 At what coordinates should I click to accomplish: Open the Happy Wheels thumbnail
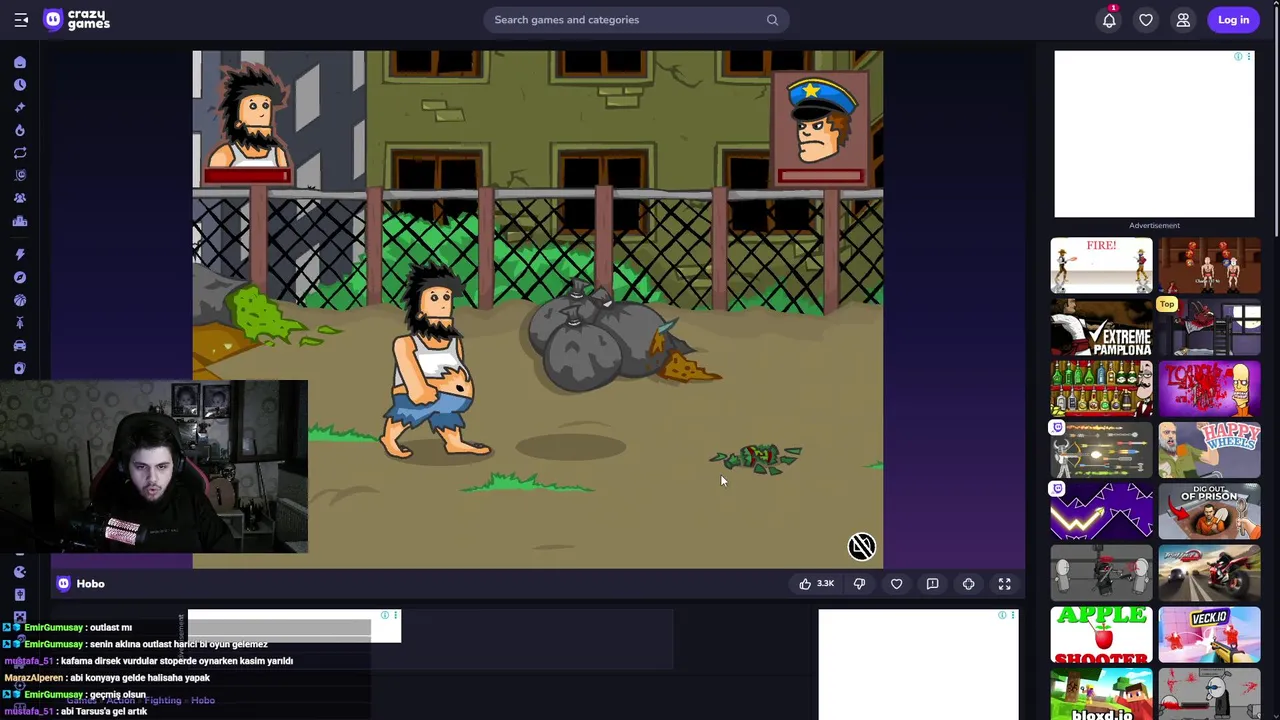pyautogui.click(x=1209, y=450)
